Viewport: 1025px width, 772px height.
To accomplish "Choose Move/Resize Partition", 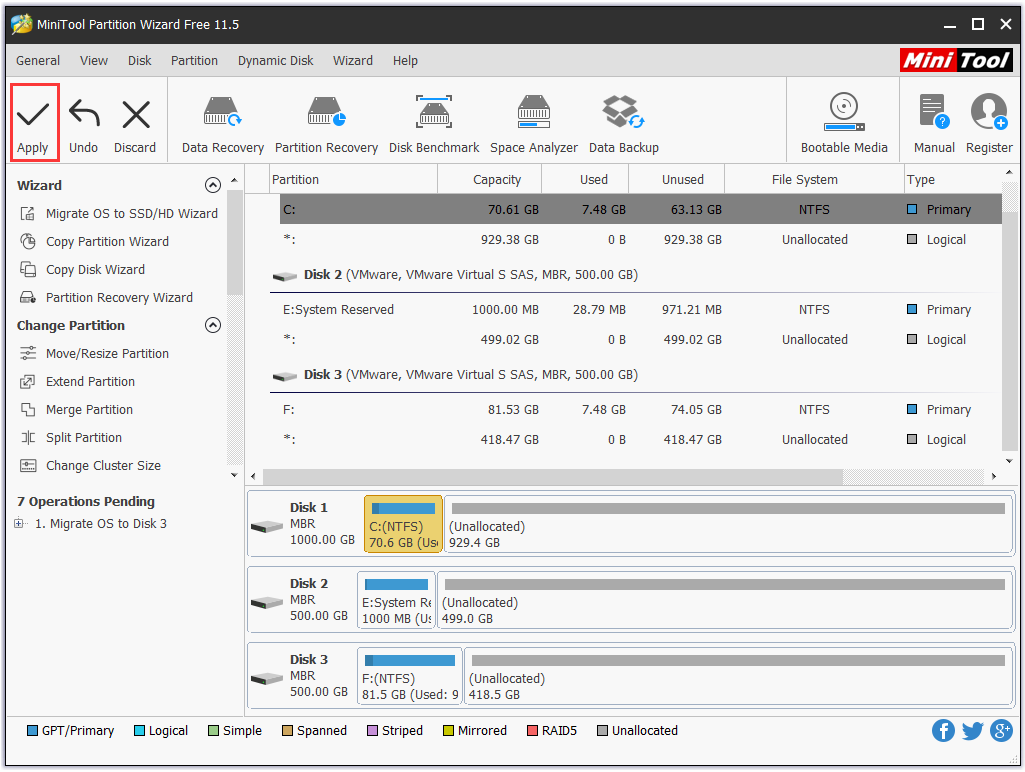I will 94,354.
